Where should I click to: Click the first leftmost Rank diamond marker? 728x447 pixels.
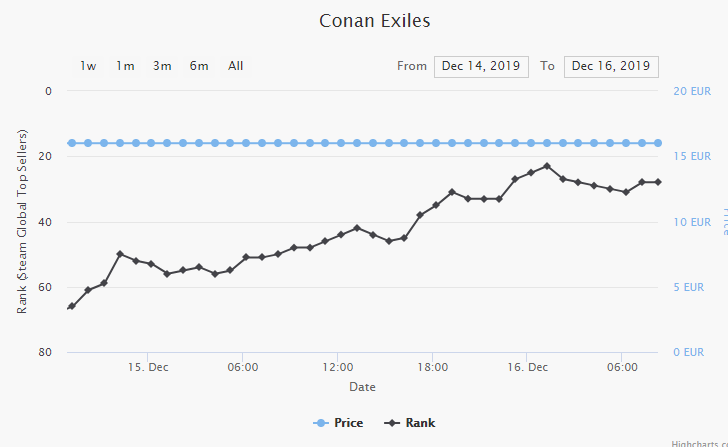71,306
